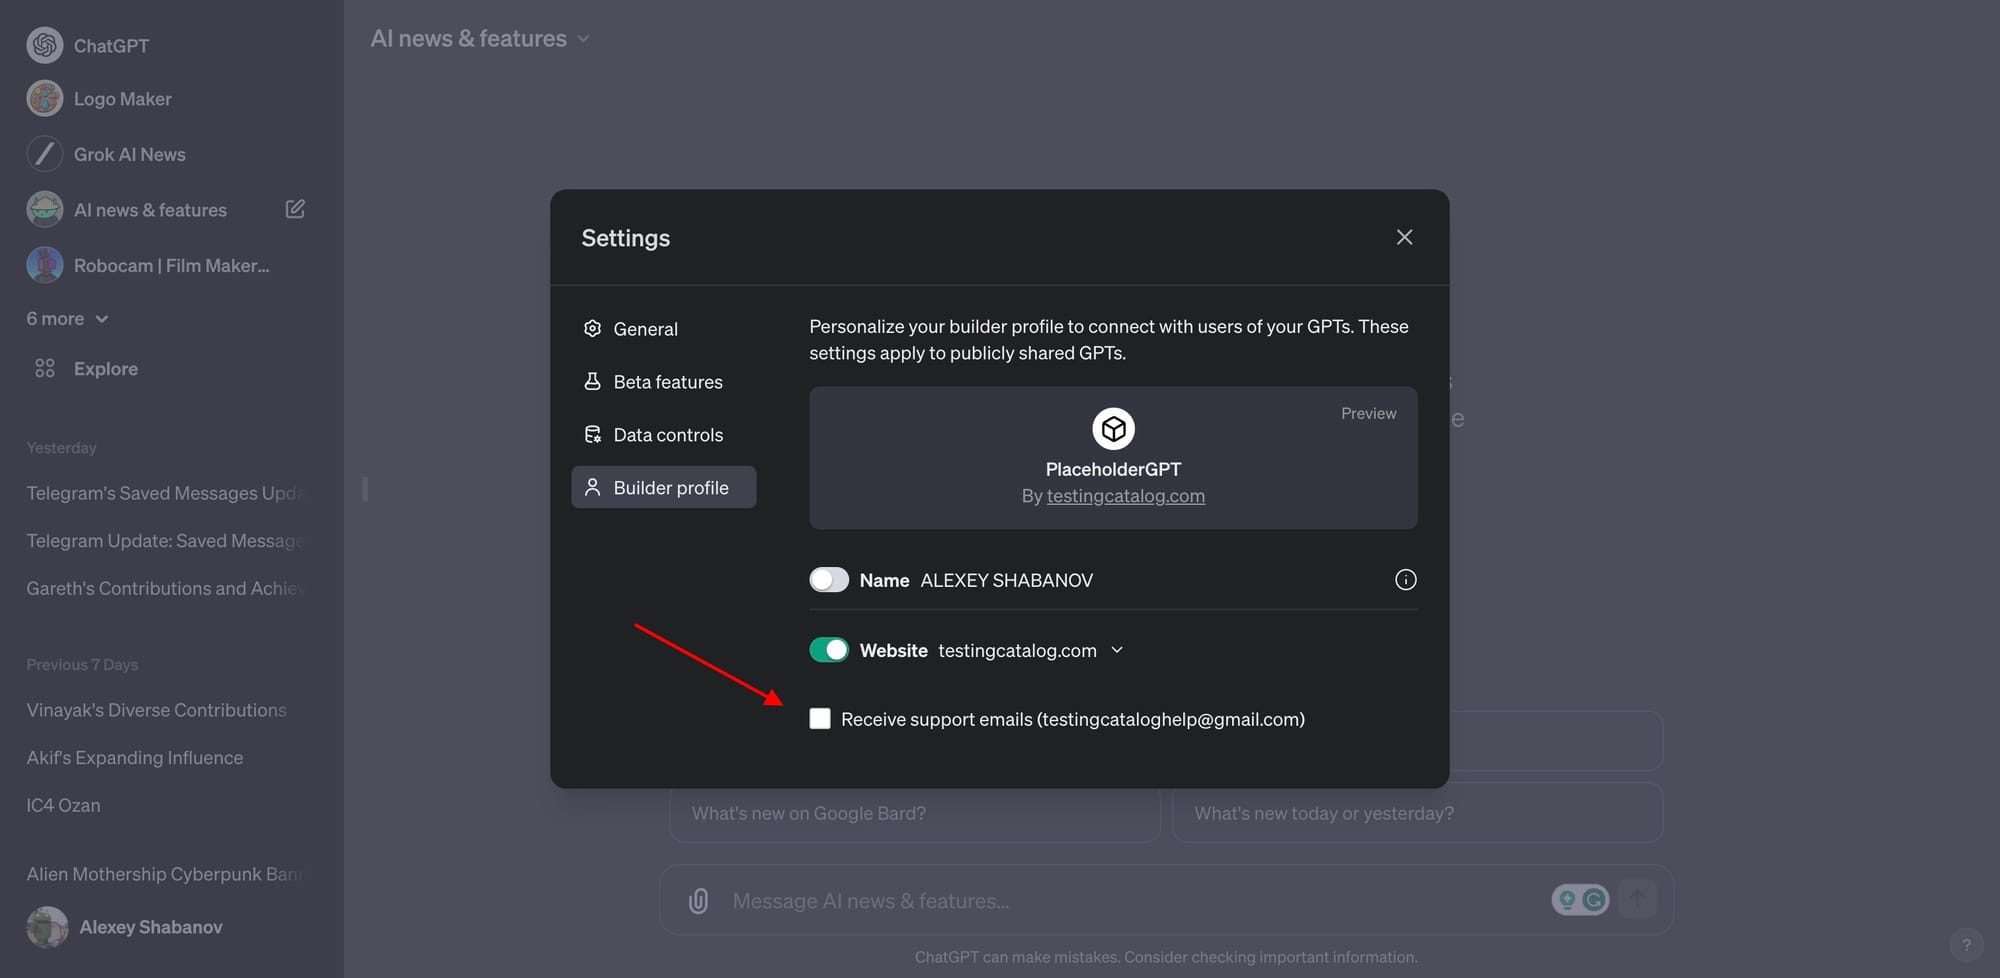Open the AI news & features title dropdown

[480, 38]
